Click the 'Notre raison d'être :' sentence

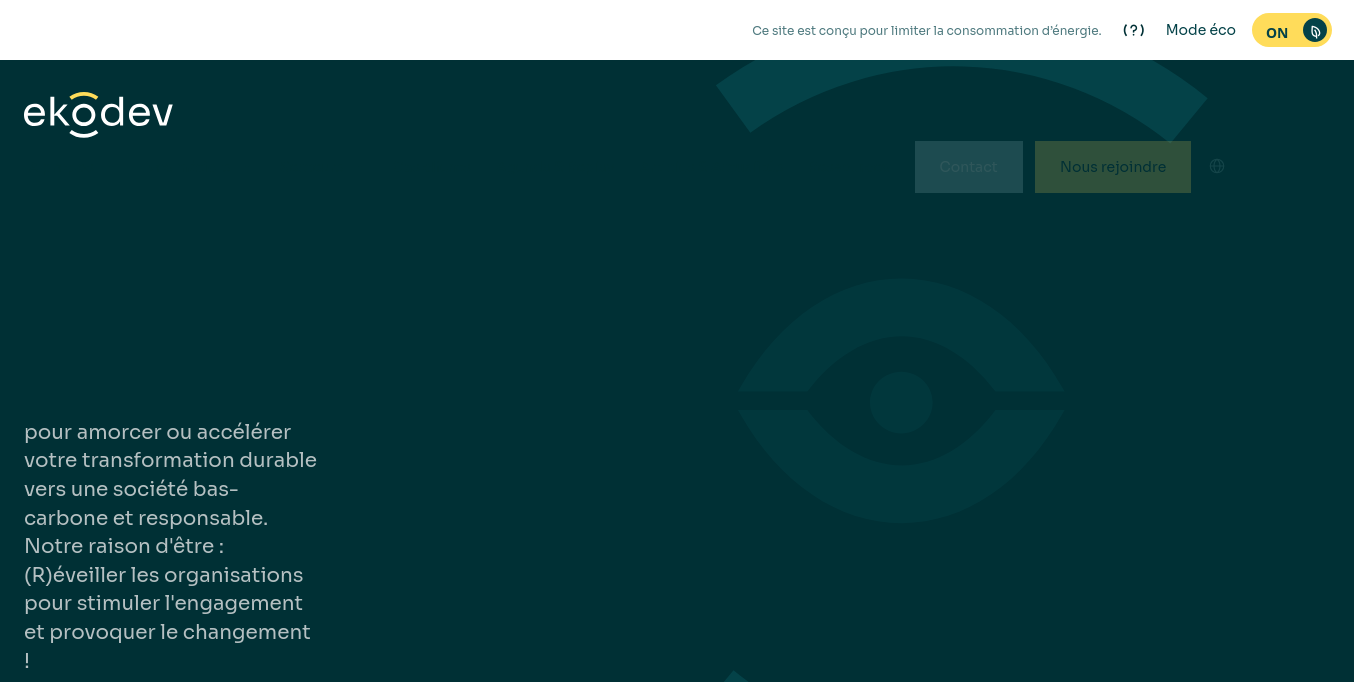123,546
